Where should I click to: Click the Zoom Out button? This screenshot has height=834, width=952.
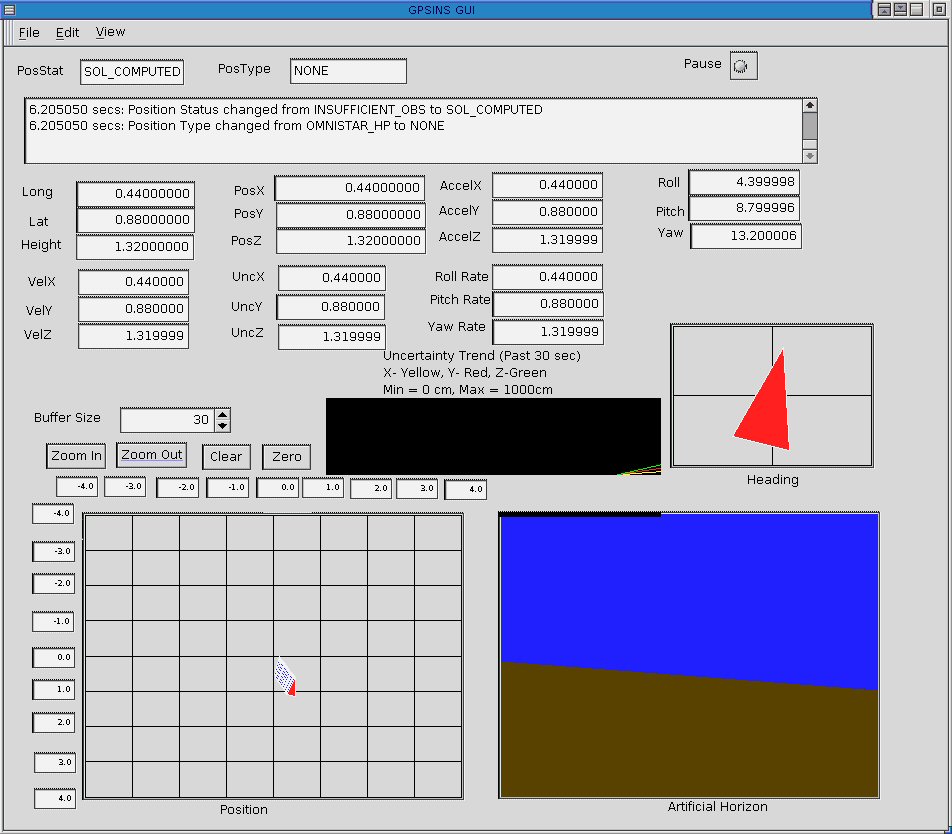coord(152,455)
